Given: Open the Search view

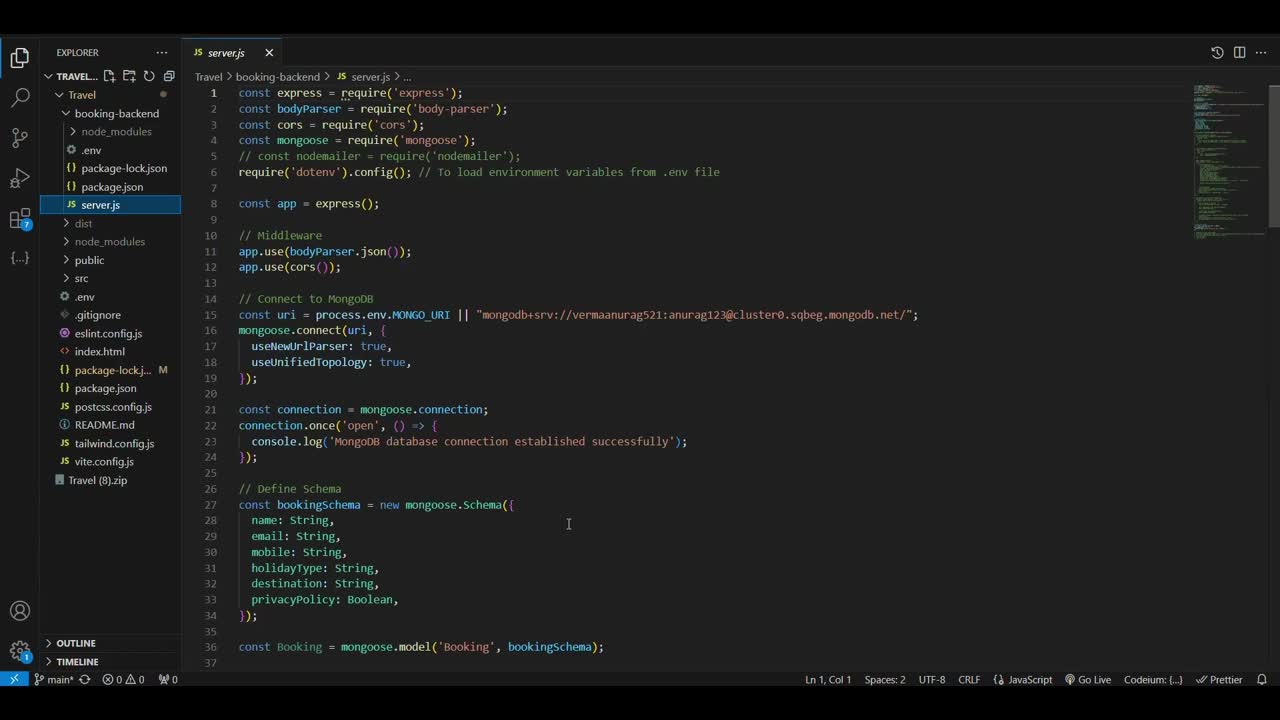Looking at the screenshot, I should click(x=20, y=98).
